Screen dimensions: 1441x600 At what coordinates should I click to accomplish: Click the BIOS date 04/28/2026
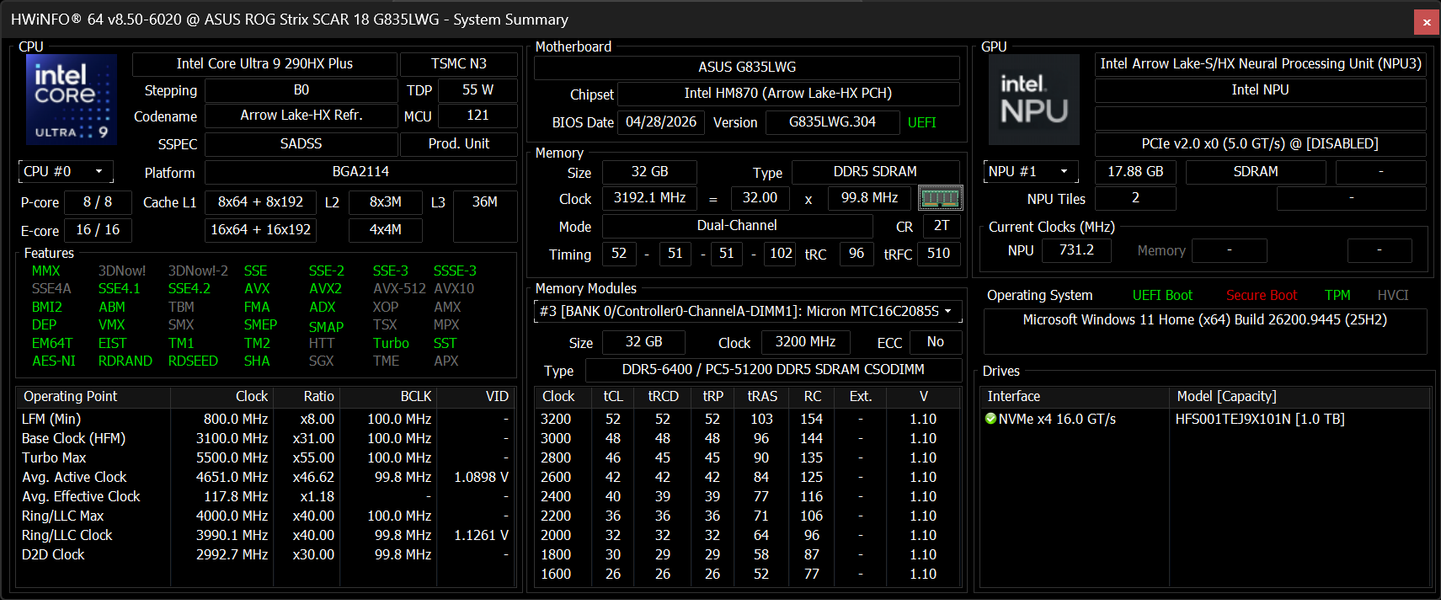click(661, 123)
